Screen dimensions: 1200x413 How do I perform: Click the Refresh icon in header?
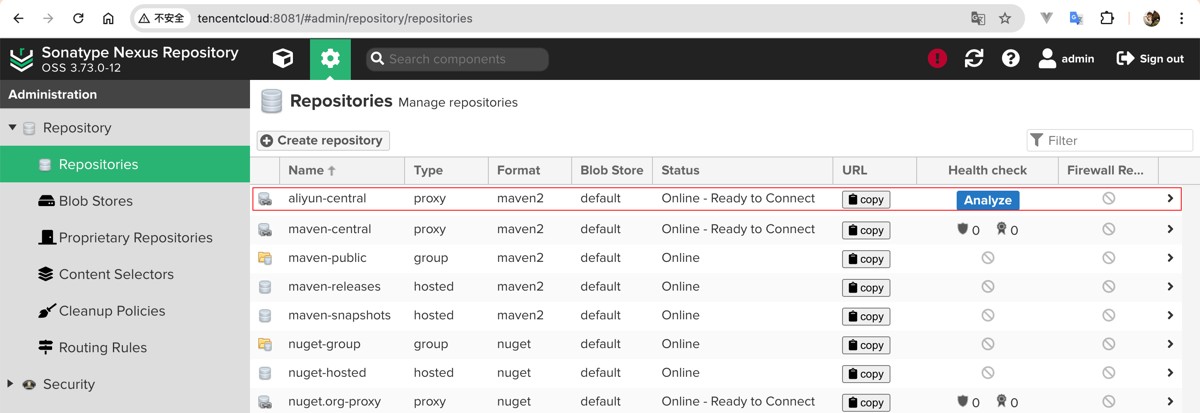974,59
